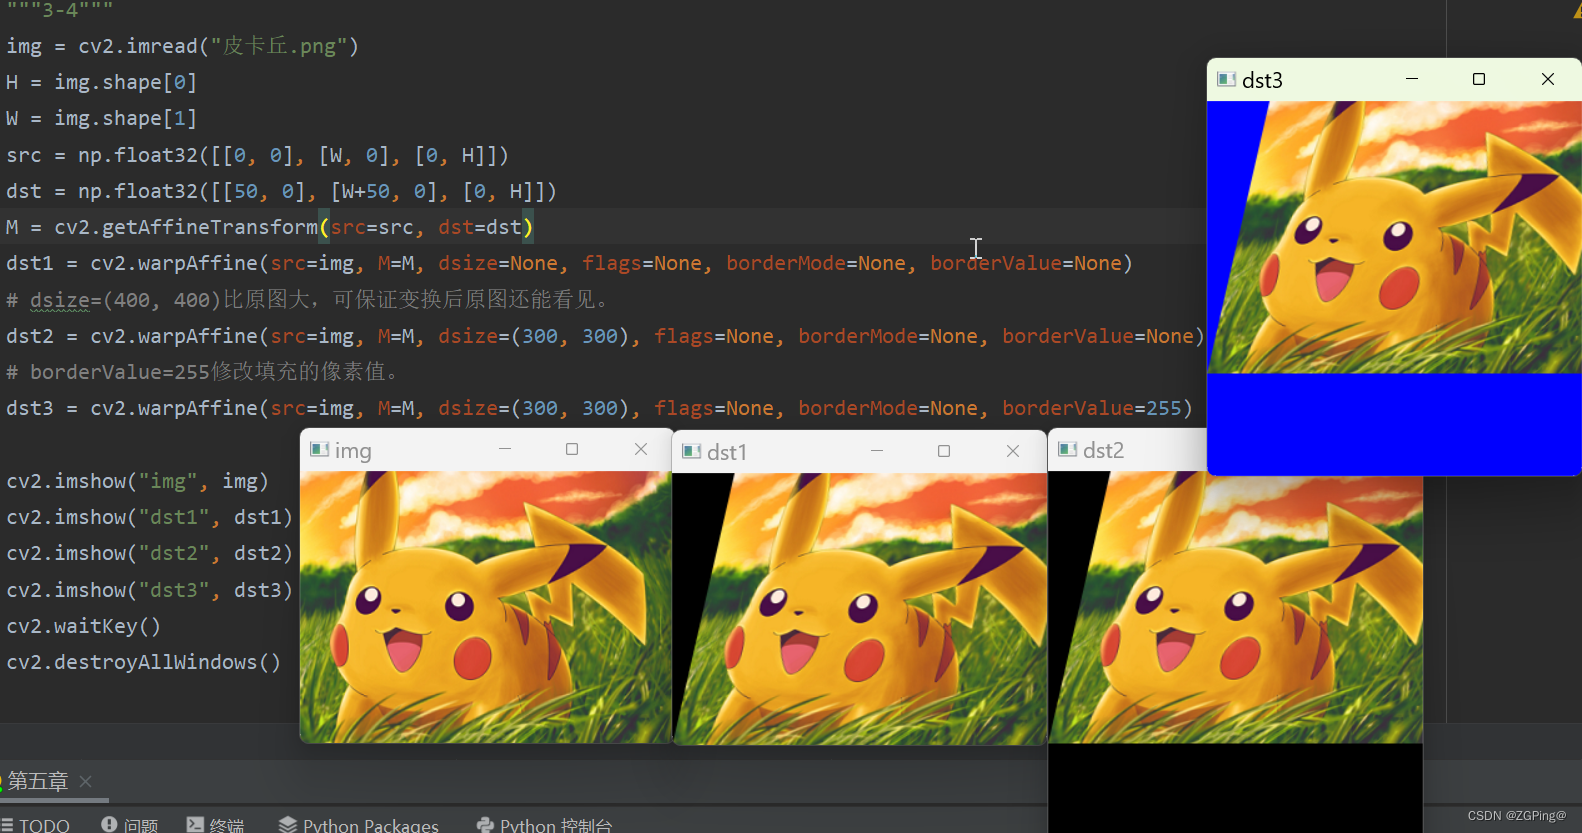Click the cv2.imshow("dst2", dst2) line
1582x833 pixels.
150,553
